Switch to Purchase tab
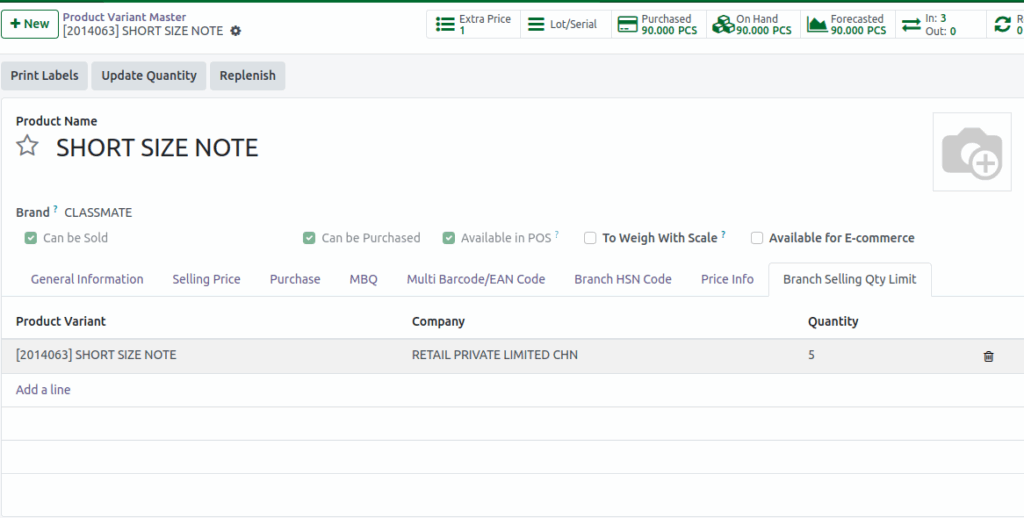 tap(295, 279)
